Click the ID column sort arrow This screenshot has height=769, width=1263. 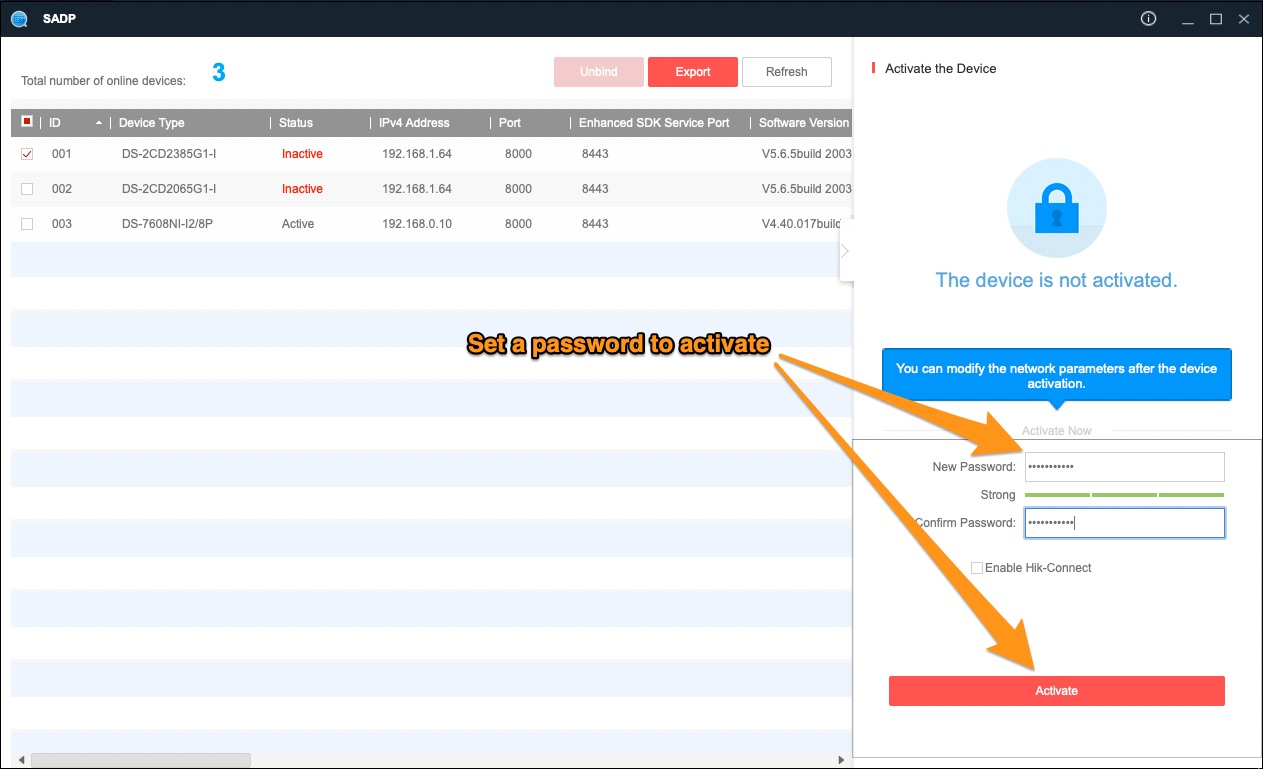click(x=98, y=123)
